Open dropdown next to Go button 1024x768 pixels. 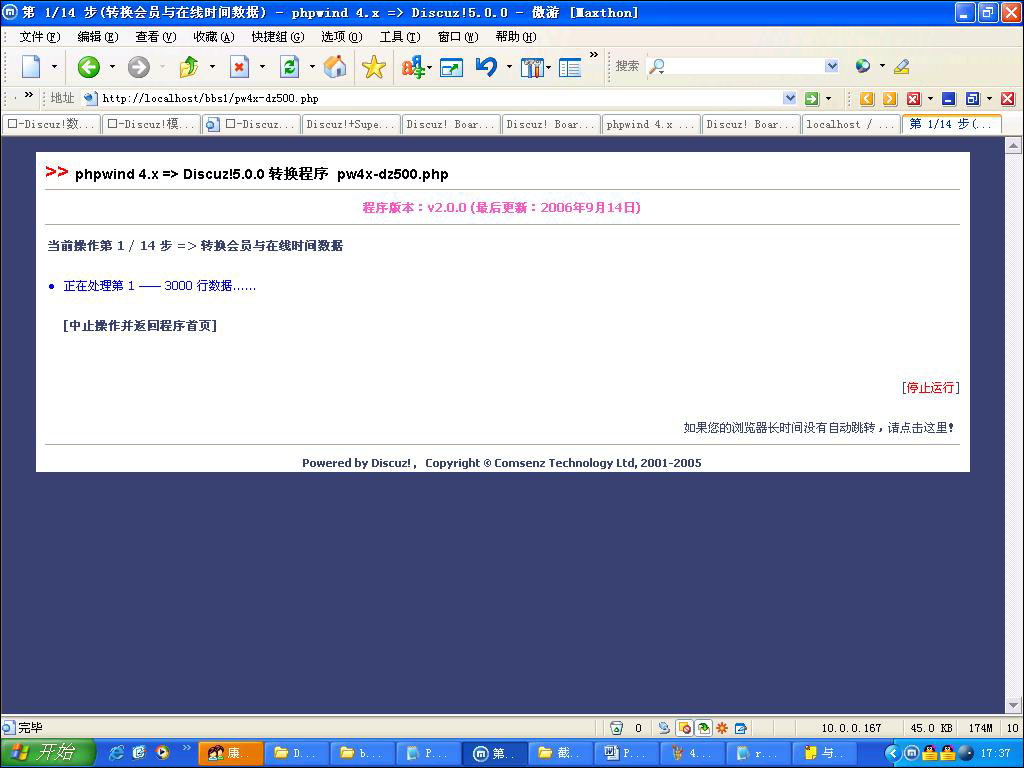pos(829,99)
